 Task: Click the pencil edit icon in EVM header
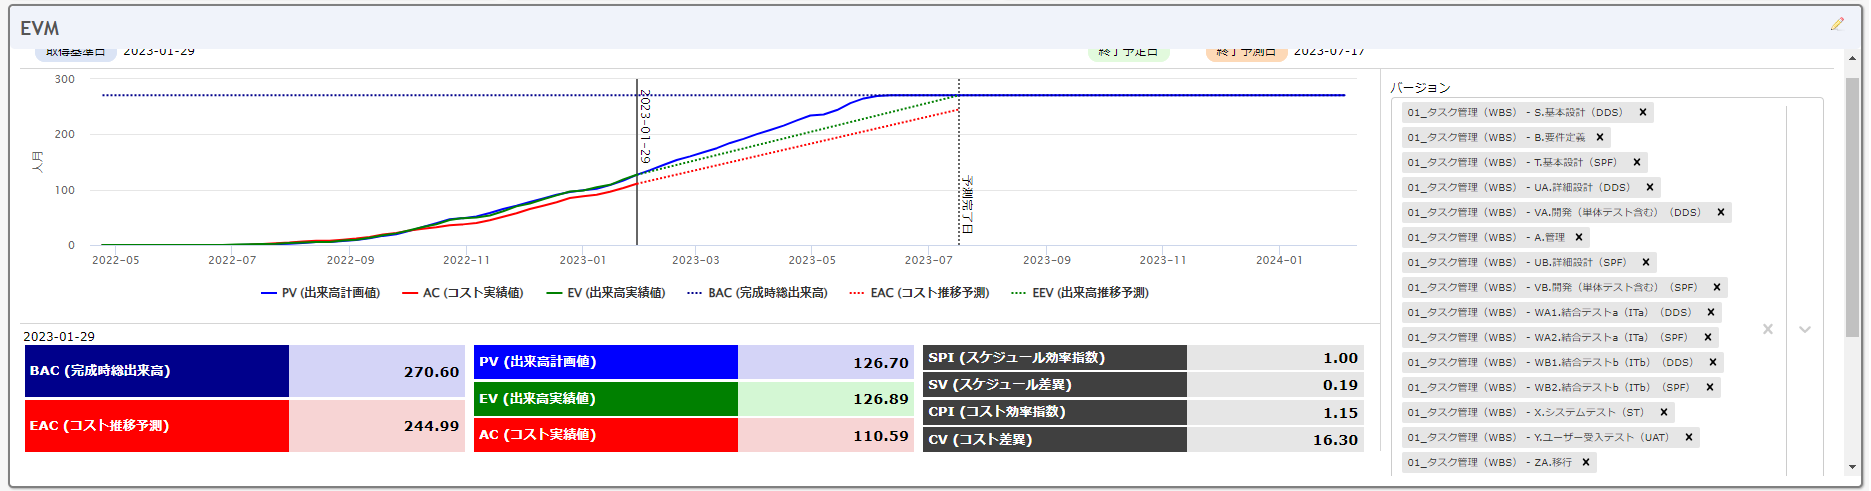pos(1837,24)
